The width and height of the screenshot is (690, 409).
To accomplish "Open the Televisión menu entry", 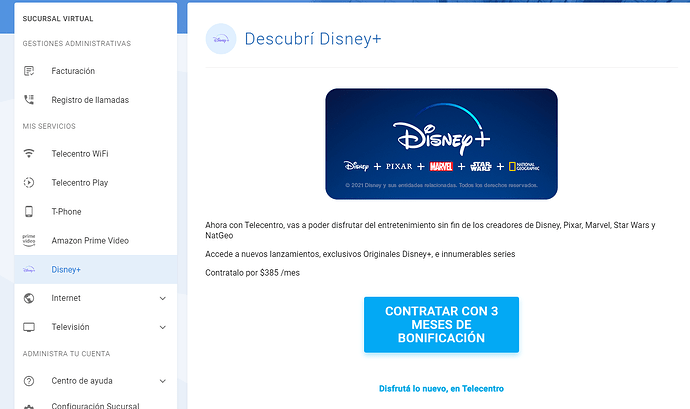I will tap(95, 327).
